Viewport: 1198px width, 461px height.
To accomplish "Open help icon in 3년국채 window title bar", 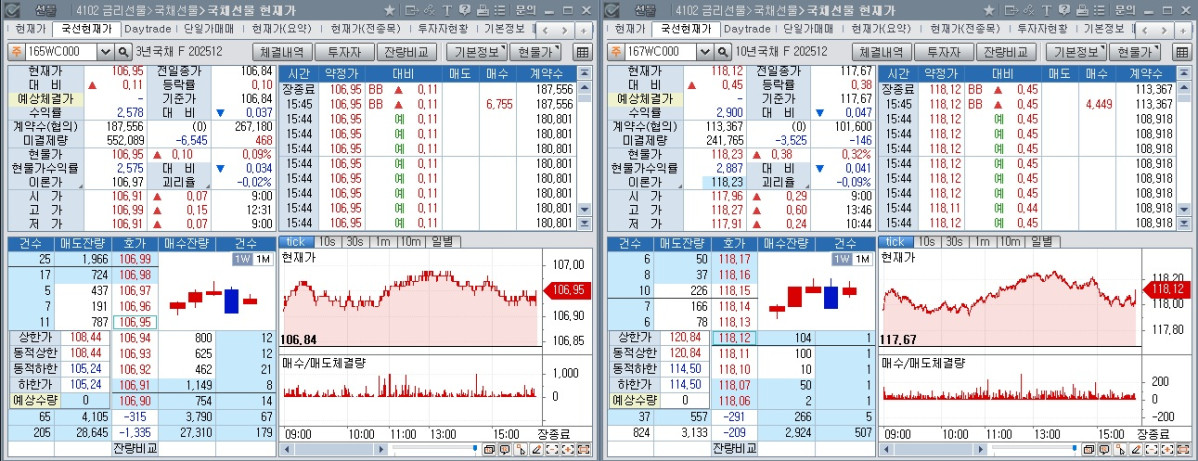I will tap(465, 11).
